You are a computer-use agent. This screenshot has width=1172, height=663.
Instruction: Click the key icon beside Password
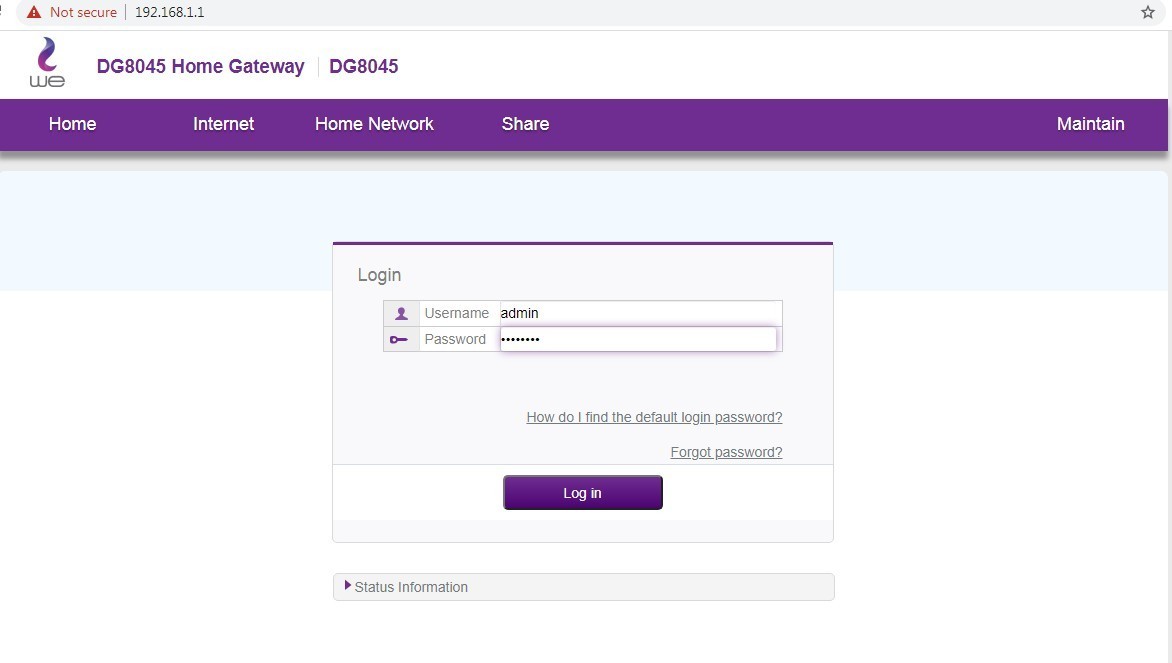(x=400, y=340)
